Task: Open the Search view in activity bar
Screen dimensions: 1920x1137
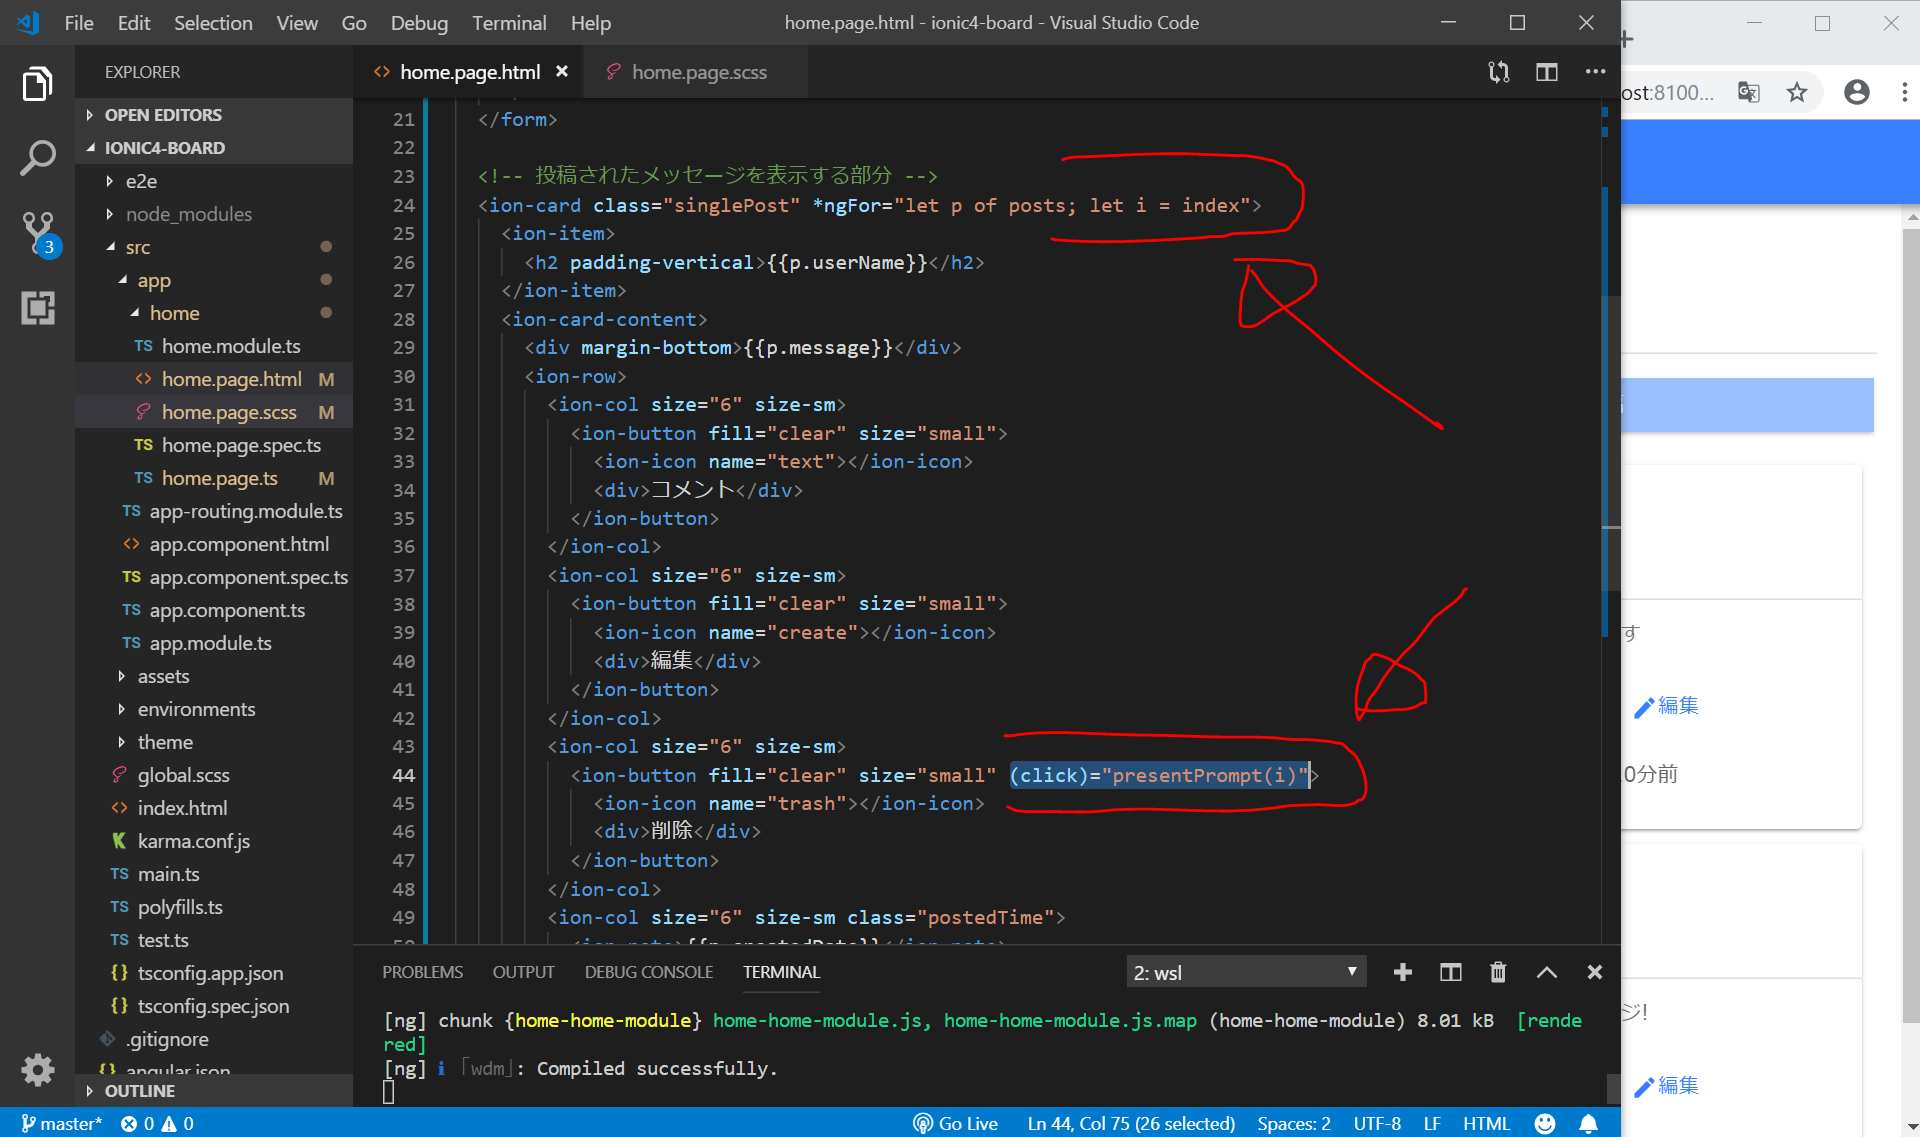Action: pos(37,157)
